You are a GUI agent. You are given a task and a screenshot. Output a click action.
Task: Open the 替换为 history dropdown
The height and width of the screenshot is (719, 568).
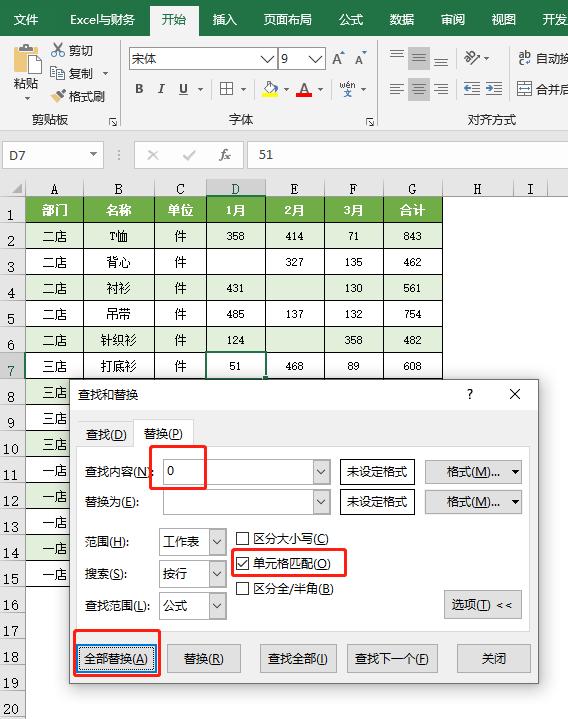click(x=321, y=502)
